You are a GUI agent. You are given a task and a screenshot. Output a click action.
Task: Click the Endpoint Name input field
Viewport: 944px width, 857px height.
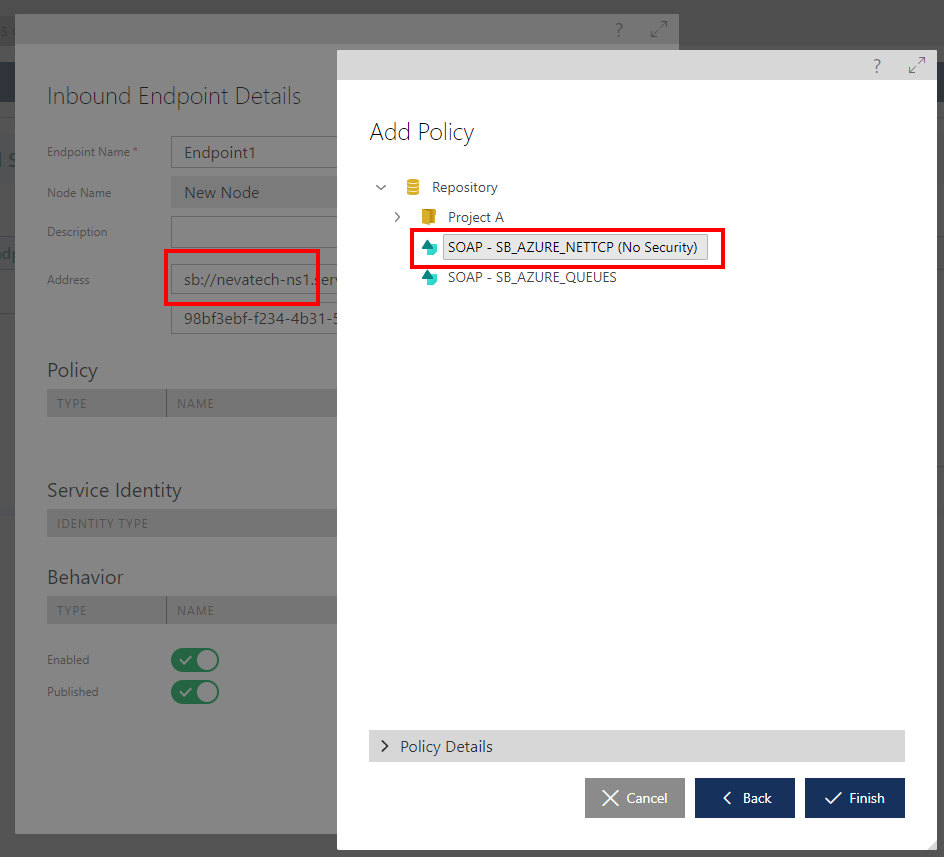click(254, 152)
